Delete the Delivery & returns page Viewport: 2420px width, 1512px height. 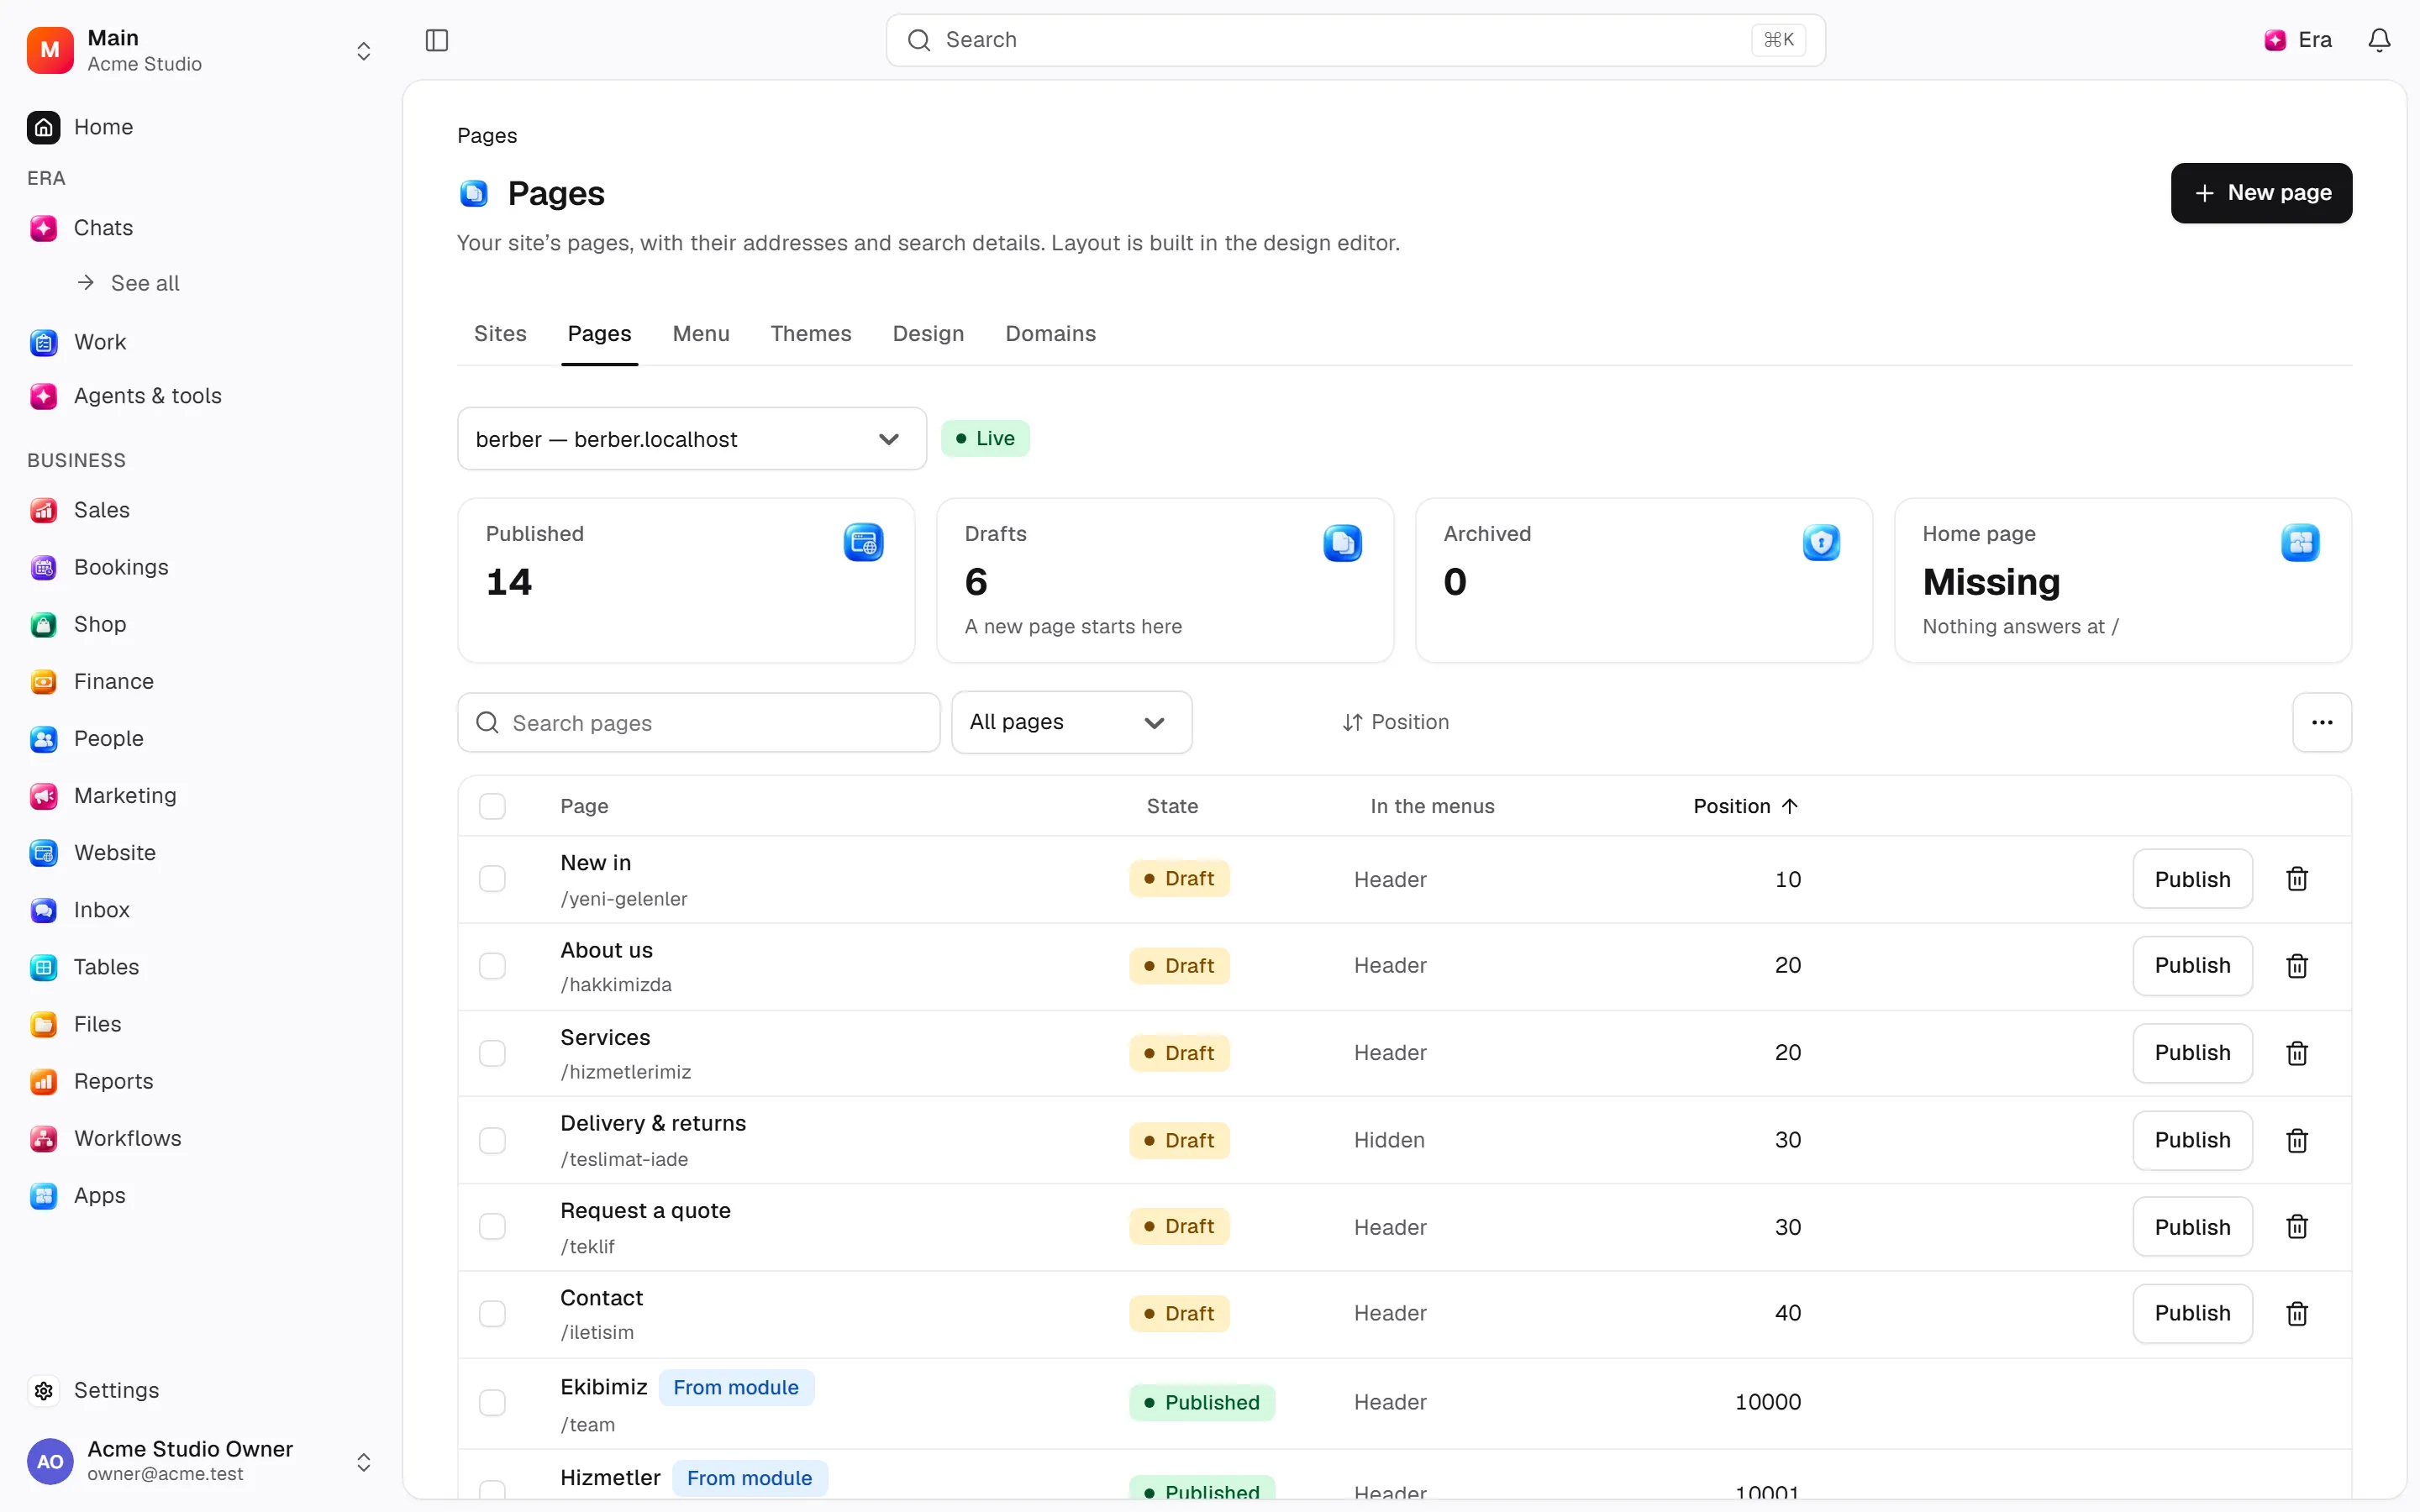(x=2296, y=1140)
